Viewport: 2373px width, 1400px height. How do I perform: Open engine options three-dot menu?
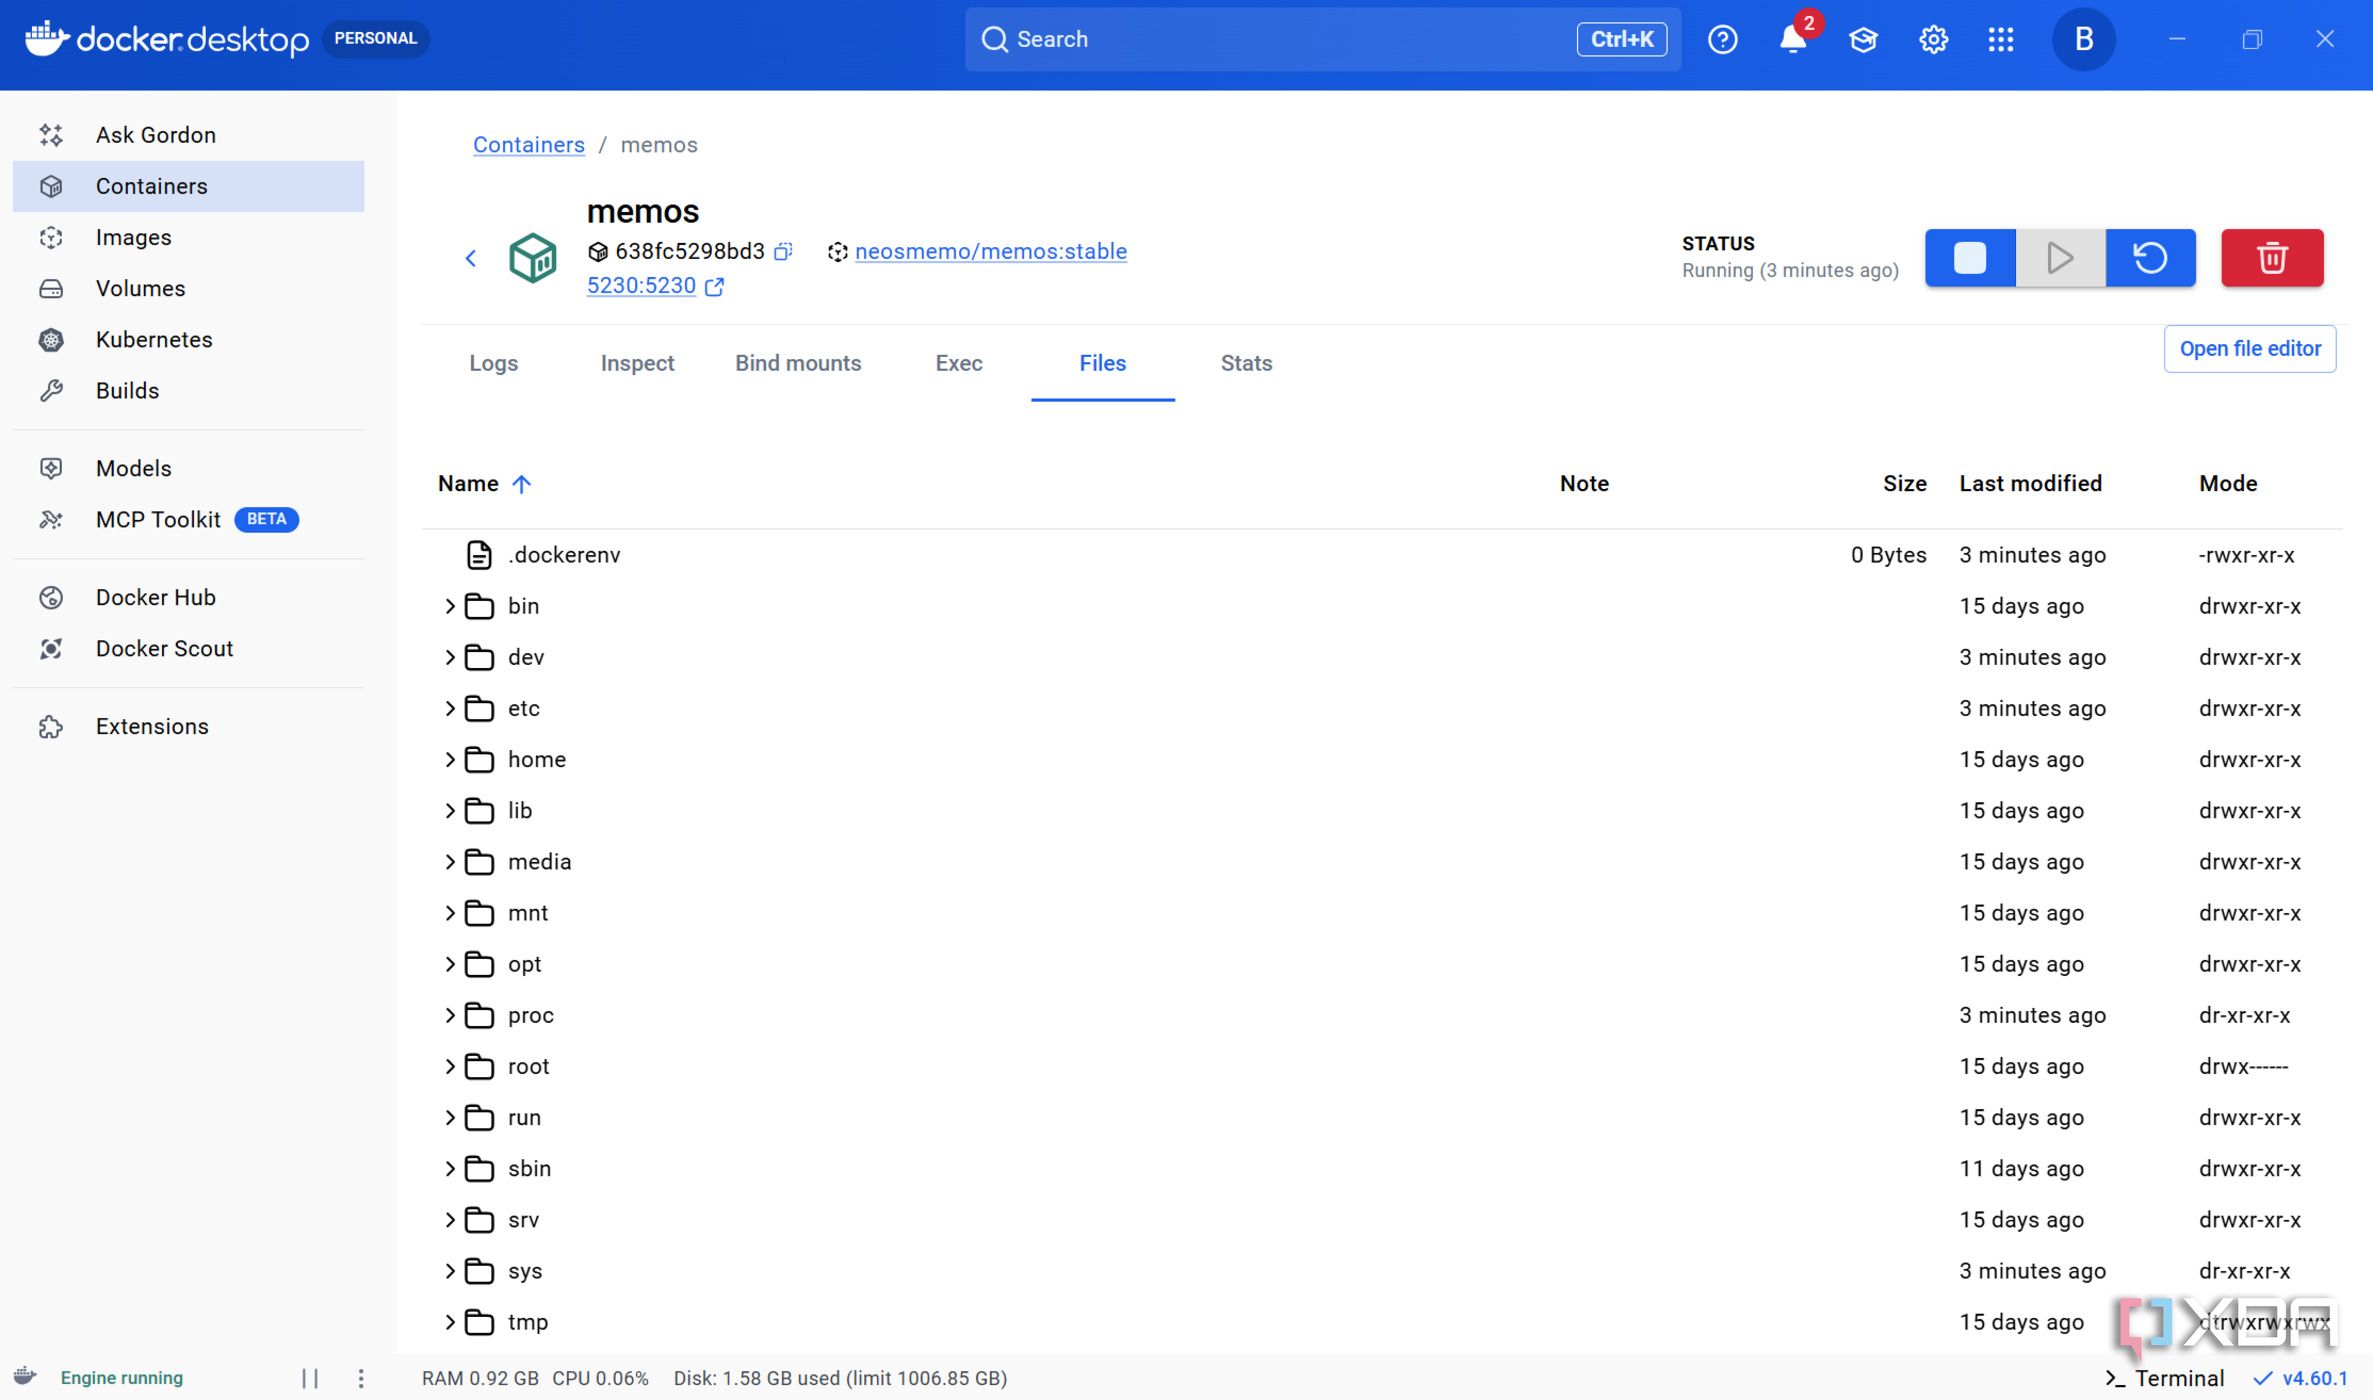[x=361, y=1378]
